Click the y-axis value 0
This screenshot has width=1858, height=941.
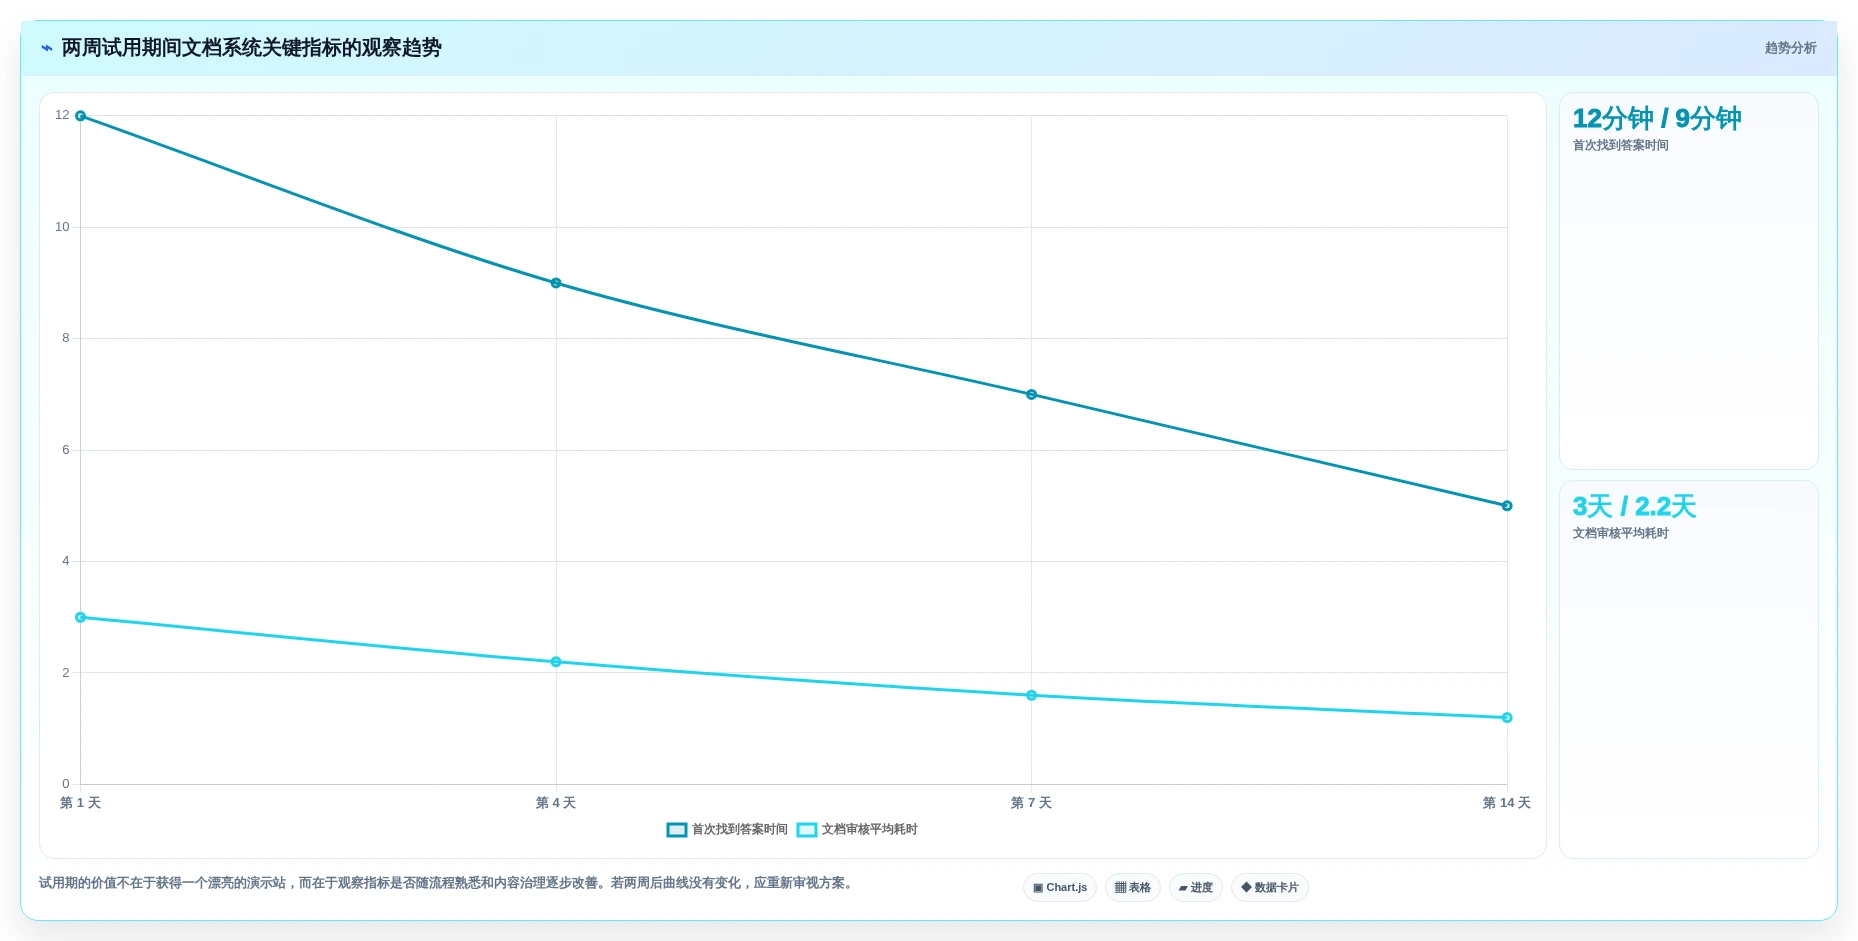click(x=66, y=784)
